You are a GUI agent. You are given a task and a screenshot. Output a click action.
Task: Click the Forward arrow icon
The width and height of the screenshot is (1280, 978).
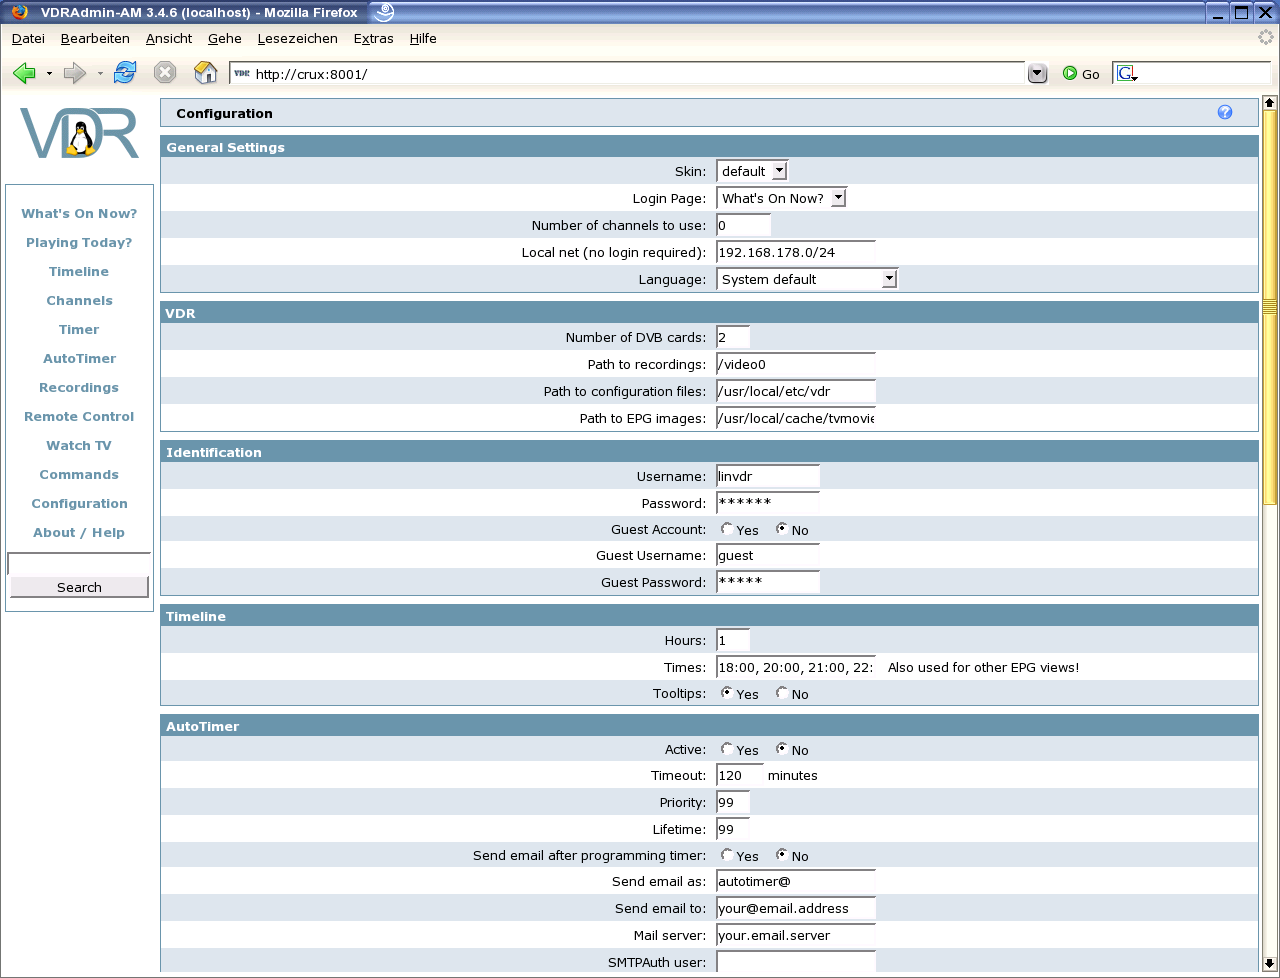click(x=74, y=73)
